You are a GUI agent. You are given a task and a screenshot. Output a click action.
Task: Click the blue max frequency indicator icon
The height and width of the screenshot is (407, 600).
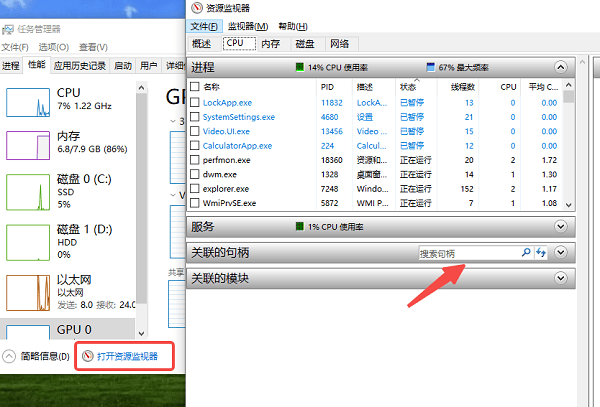(x=430, y=67)
